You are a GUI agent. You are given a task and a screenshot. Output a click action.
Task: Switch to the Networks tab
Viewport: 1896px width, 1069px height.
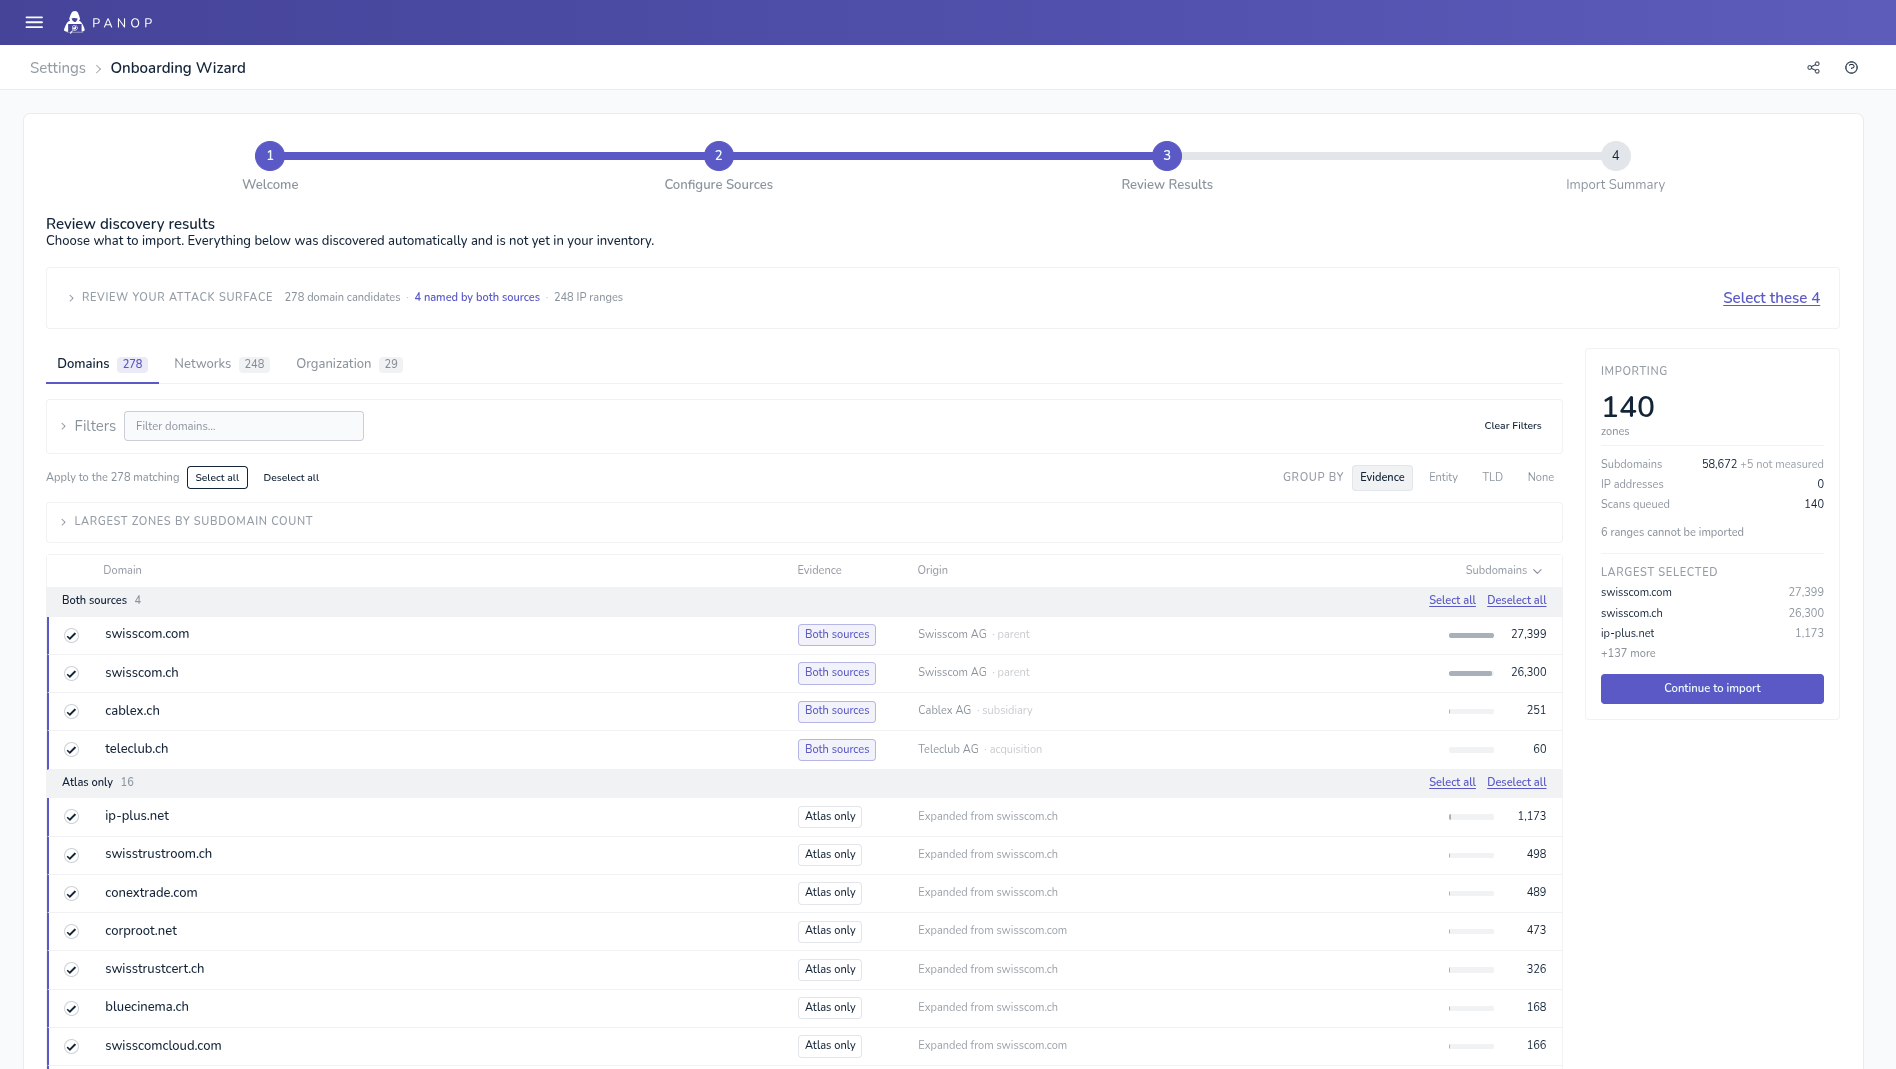[221, 364]
